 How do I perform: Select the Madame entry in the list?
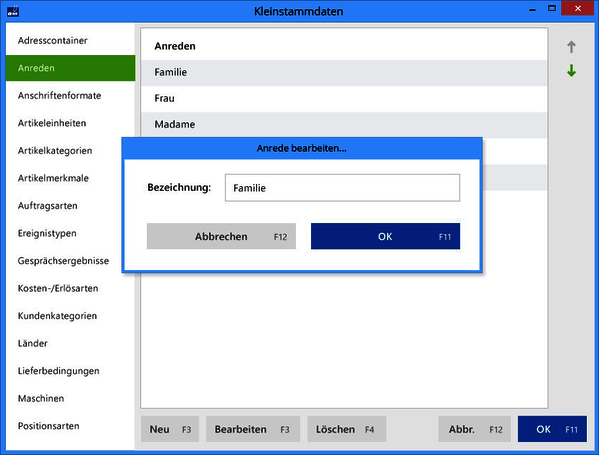coord(344,125)
